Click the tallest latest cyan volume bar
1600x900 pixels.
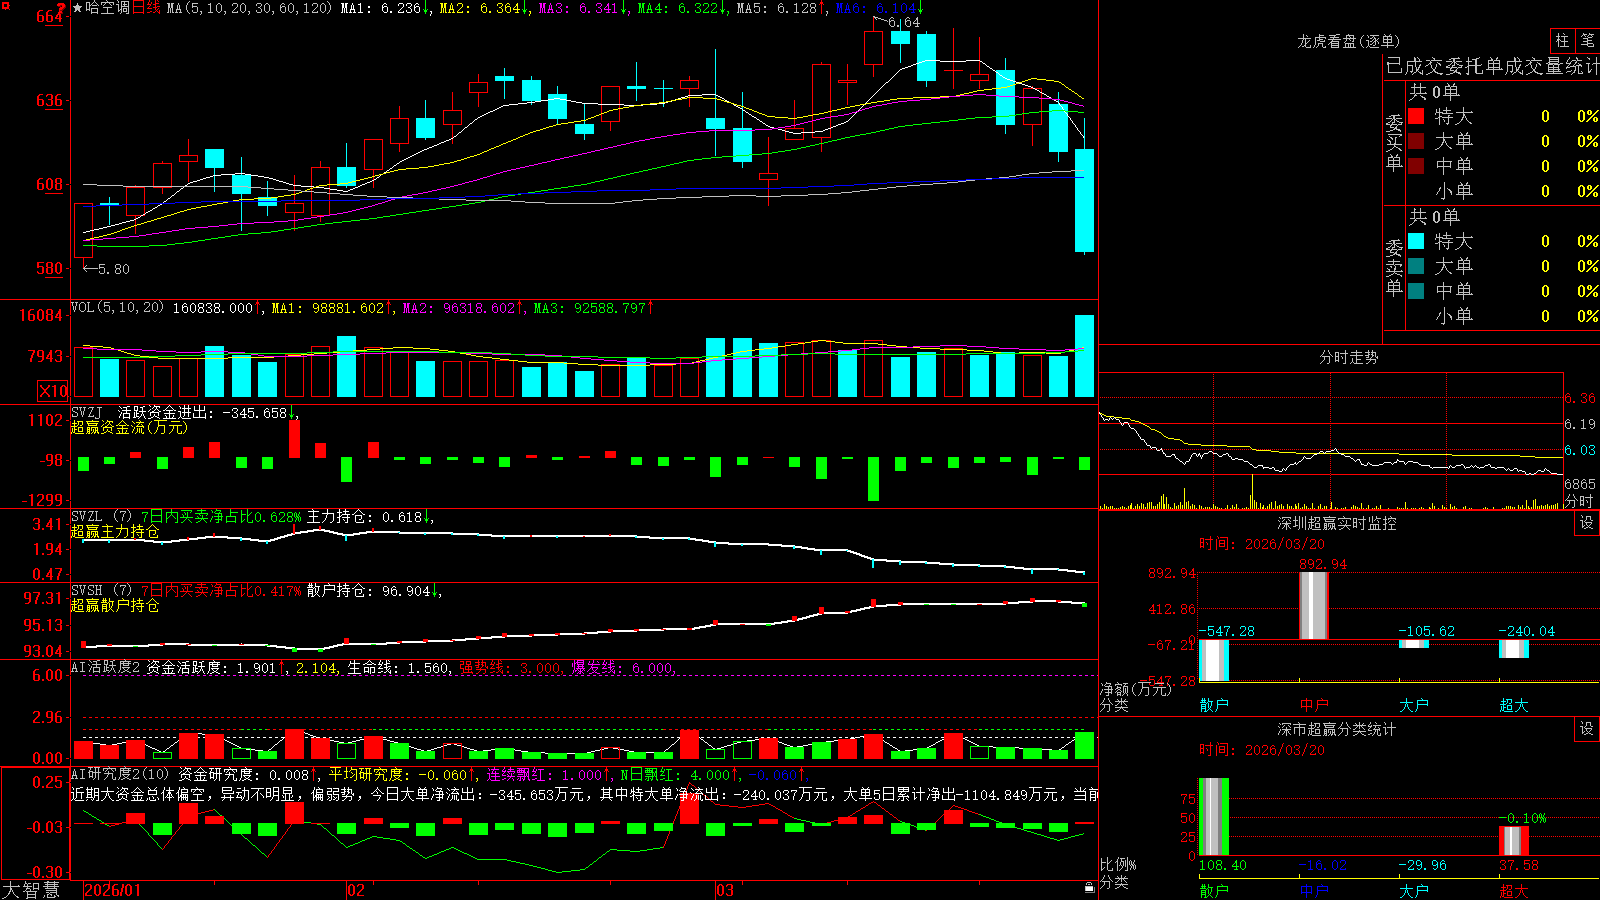(1084, 356)
